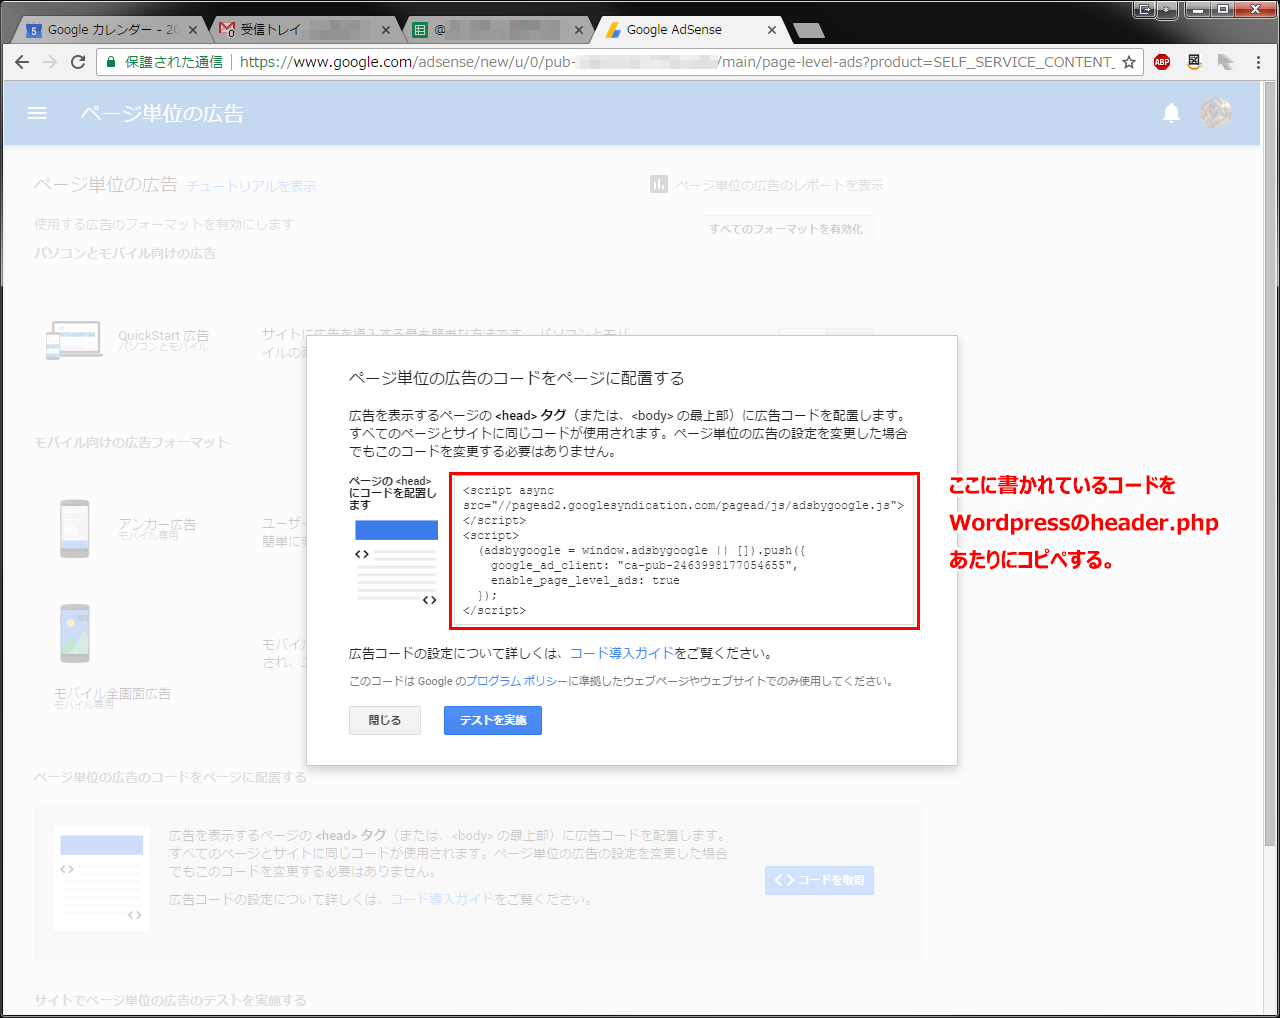Click すべてのフォーマットを有効化 button
The image size is (1280, 1018).
786,229
